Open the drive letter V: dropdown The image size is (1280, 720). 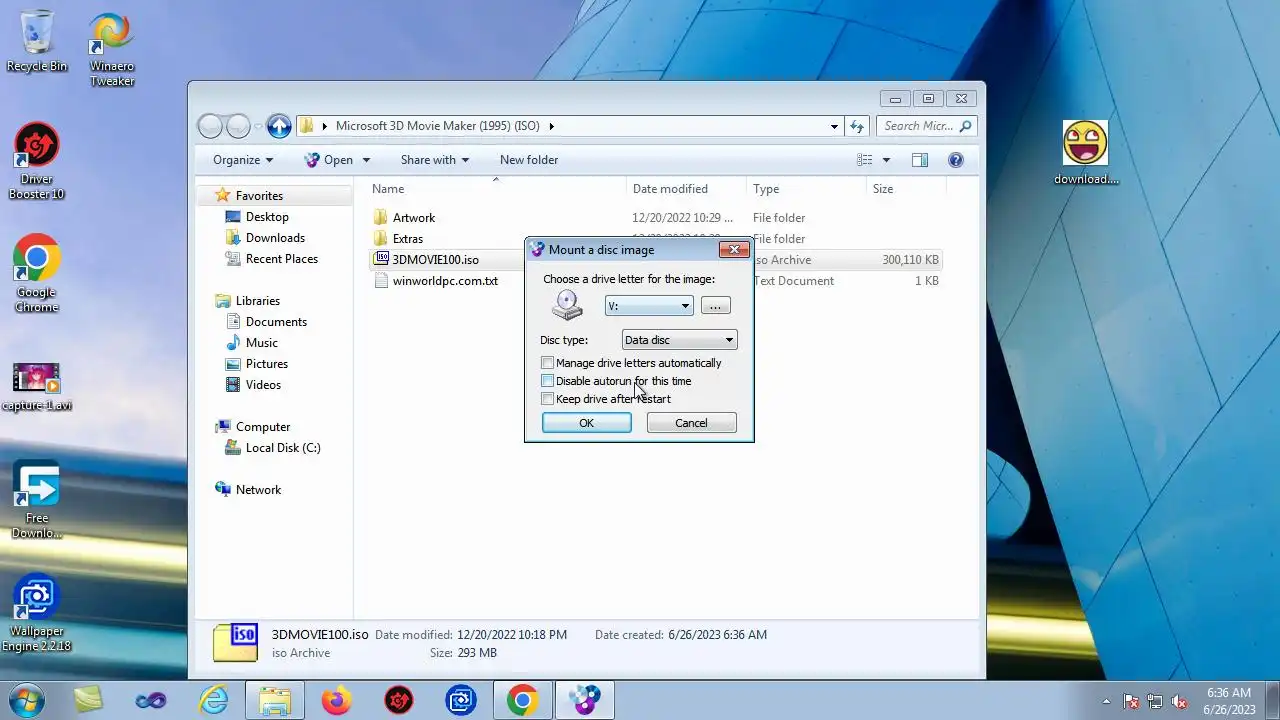[649, 306]
